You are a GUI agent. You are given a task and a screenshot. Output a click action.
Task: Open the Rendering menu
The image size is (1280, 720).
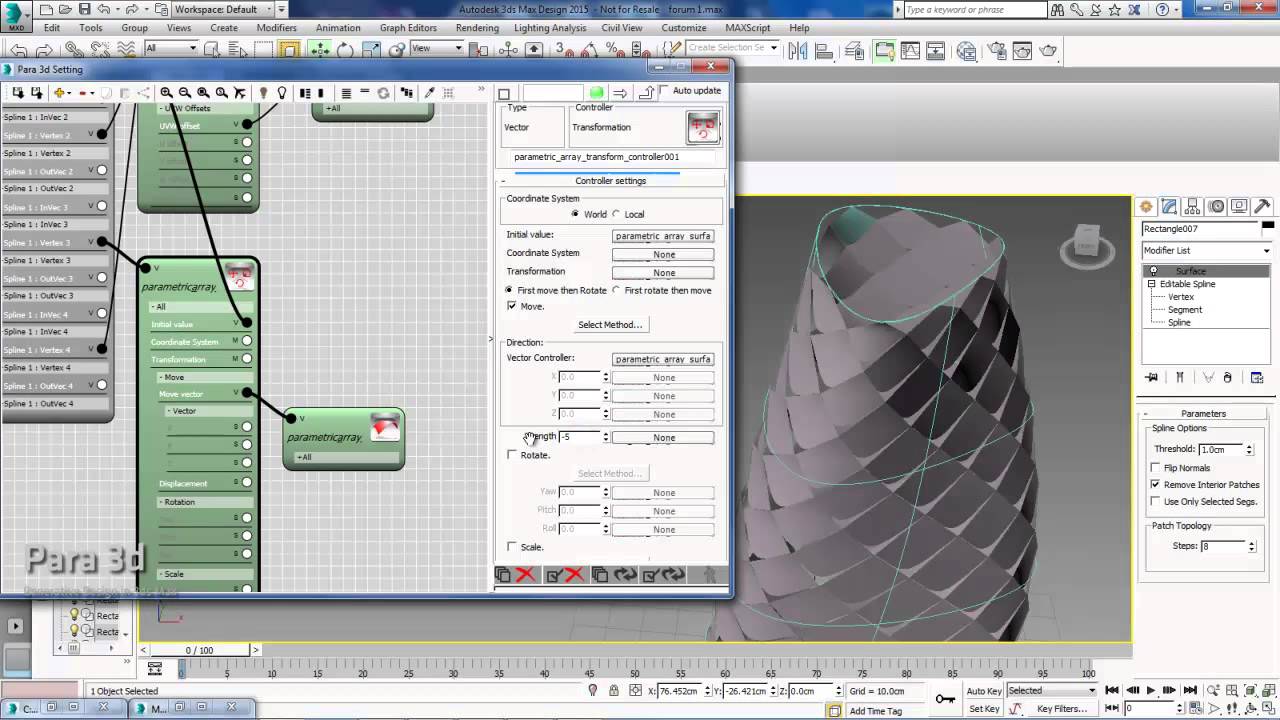477,28
